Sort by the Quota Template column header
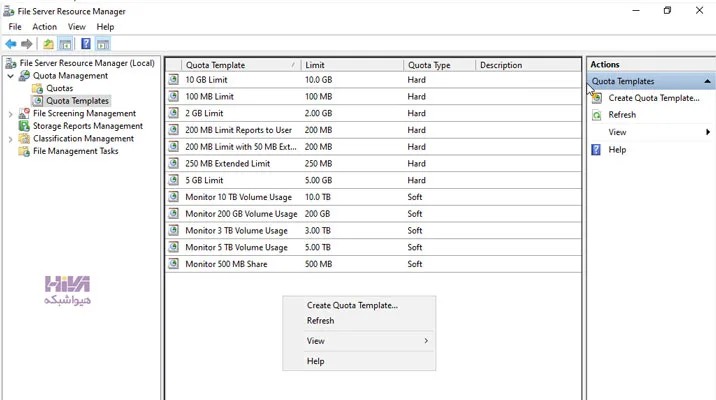 click(x=241, y=65)
